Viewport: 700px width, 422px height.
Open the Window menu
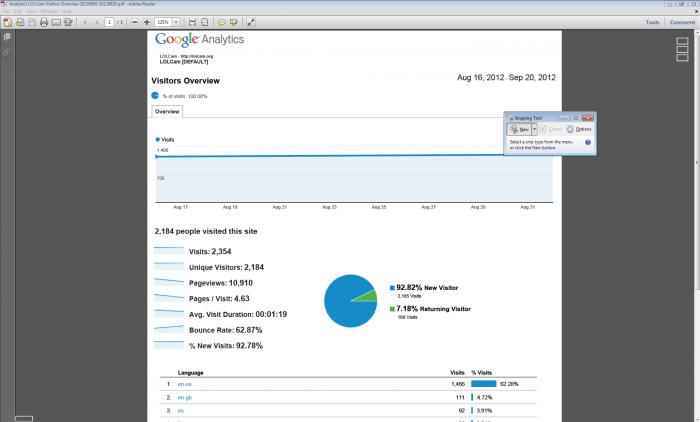coord(49,11)
